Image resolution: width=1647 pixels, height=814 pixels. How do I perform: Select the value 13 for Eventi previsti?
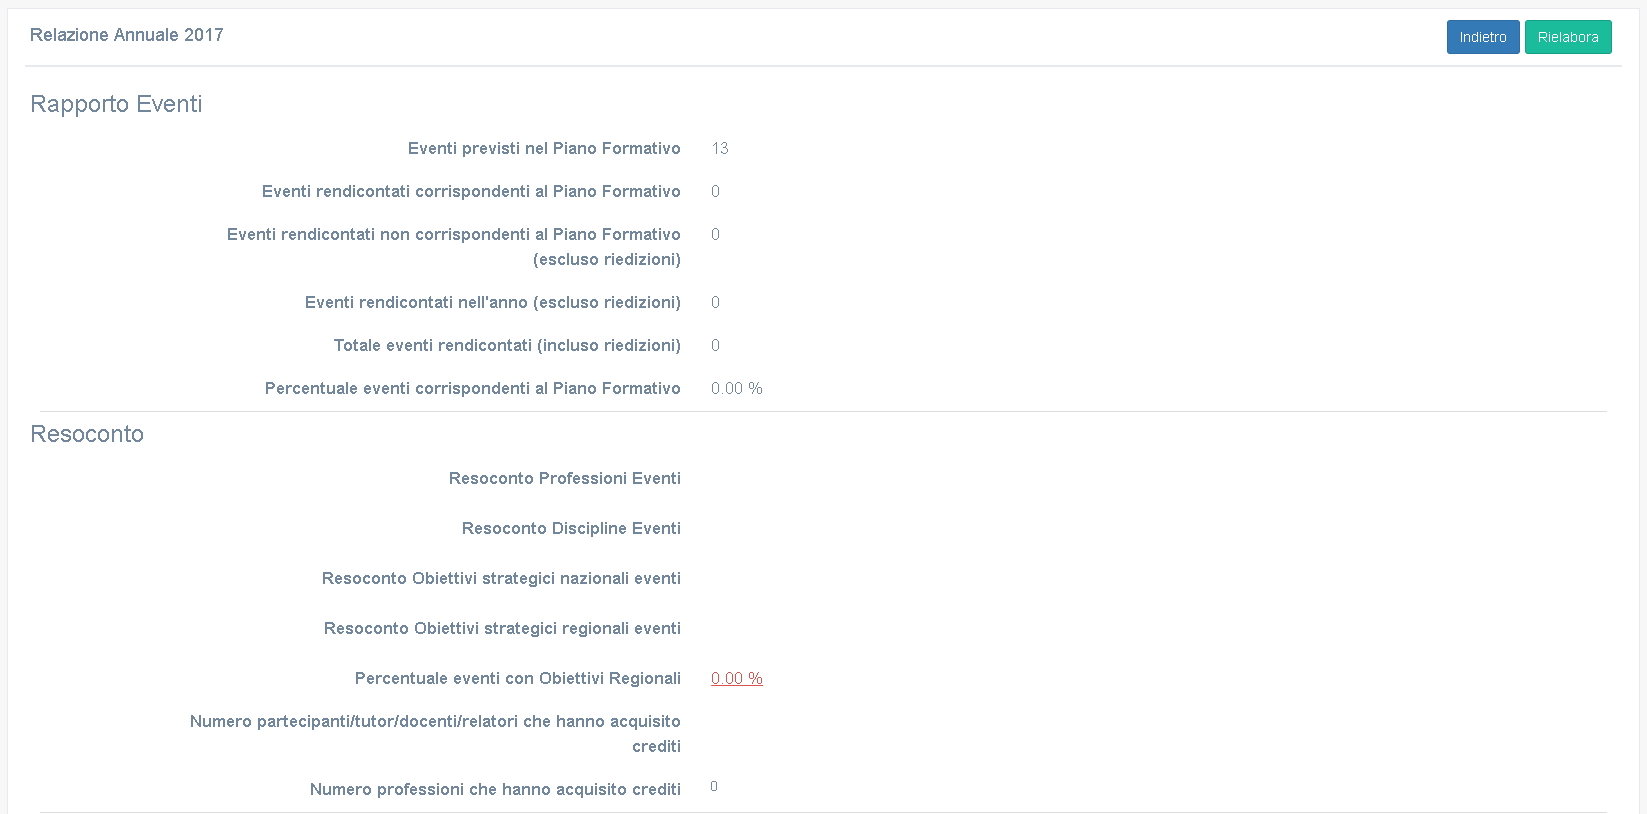point(720,148)
